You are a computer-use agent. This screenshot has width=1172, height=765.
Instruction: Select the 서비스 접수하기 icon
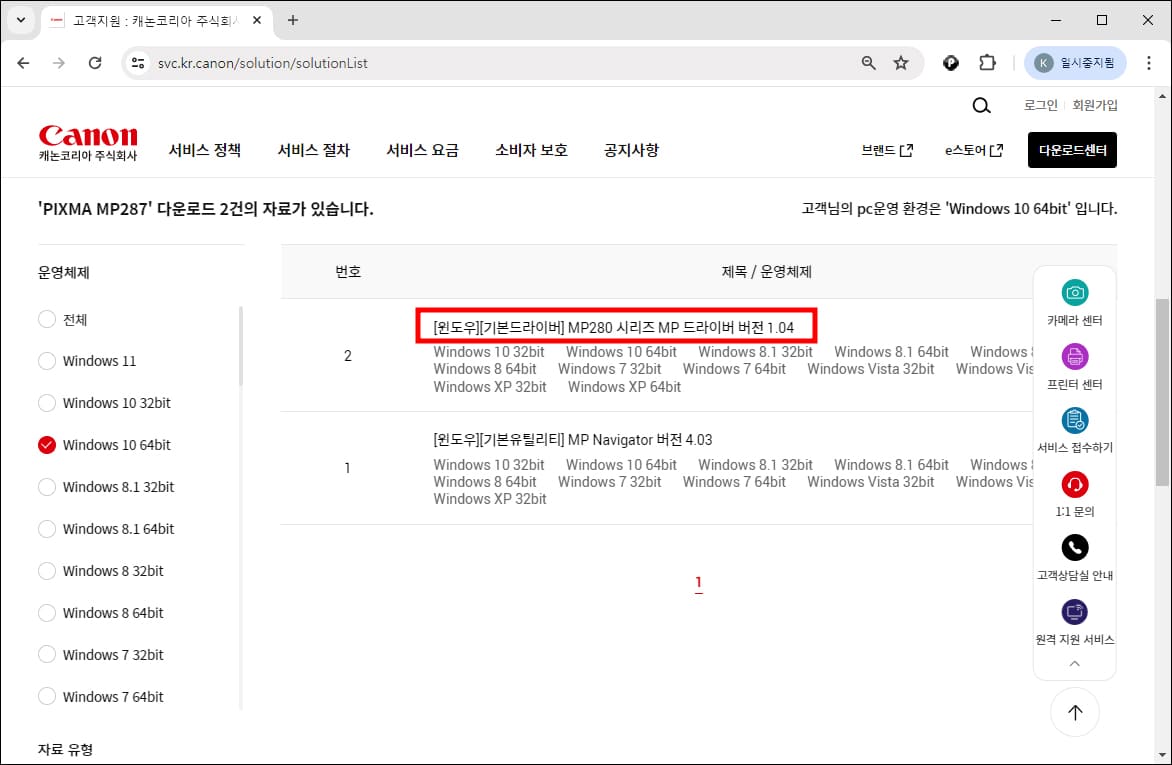1074,421
